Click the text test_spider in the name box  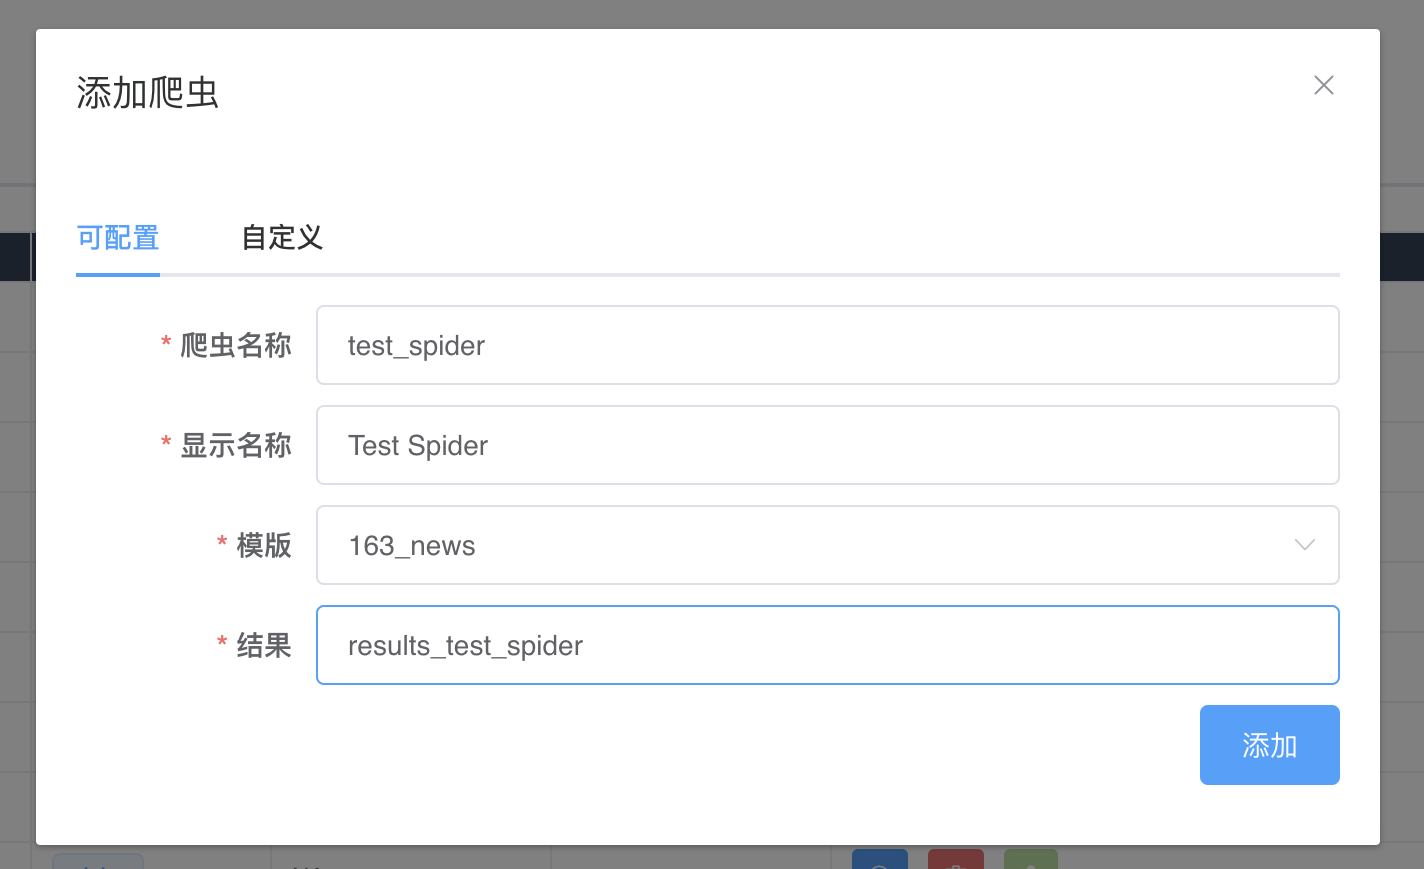[x=416, y=345]
